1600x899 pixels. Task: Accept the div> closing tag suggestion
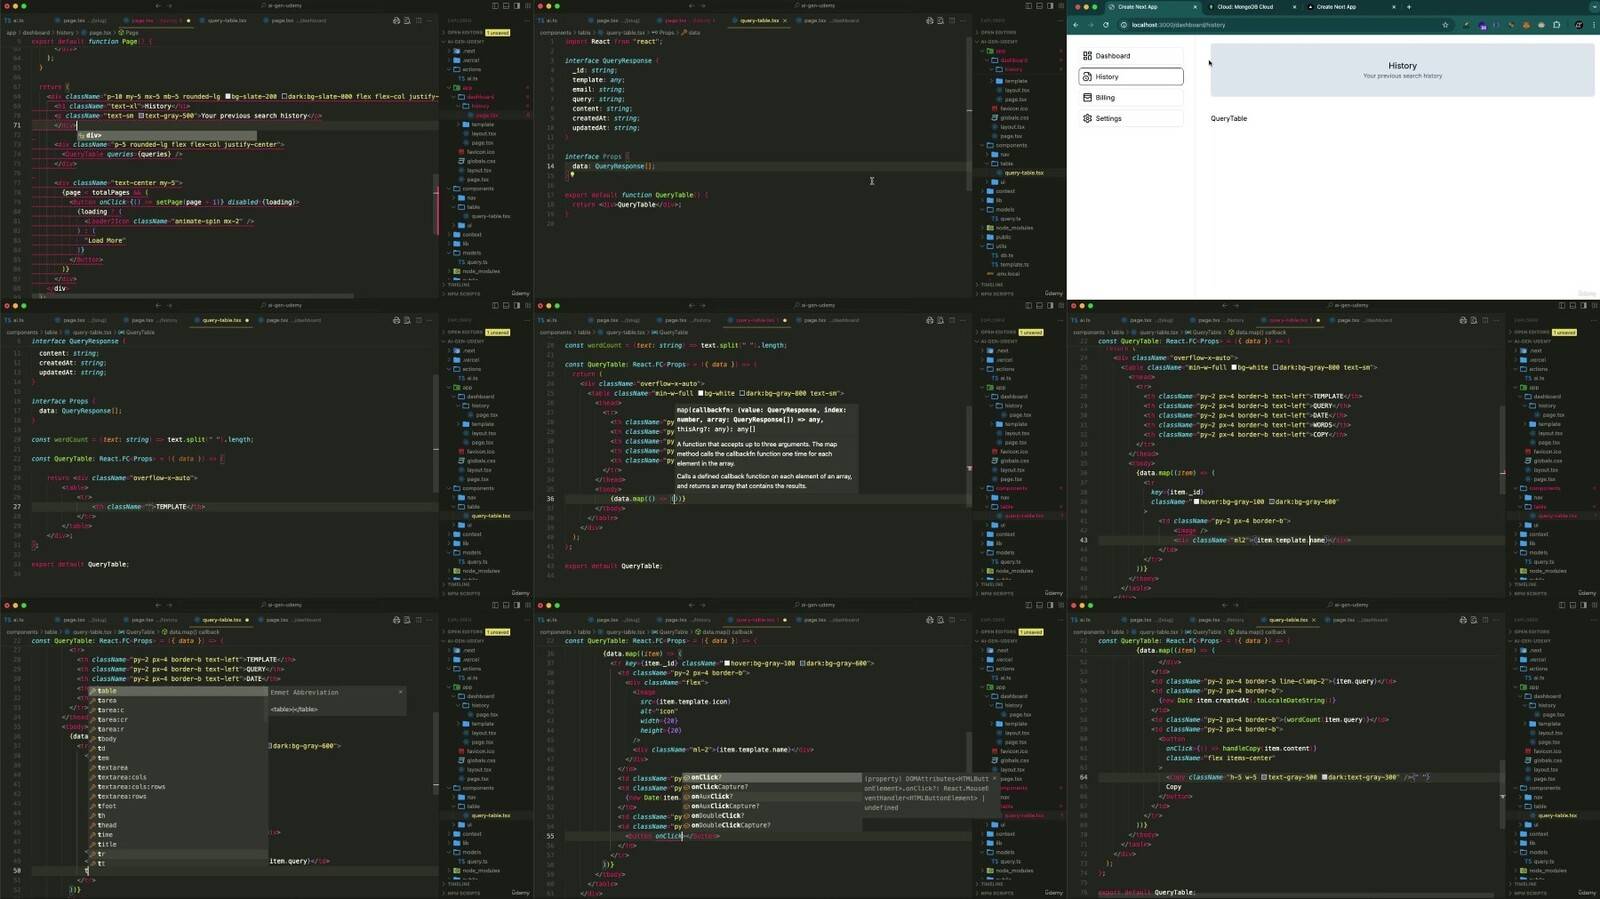pyautogui.click(x=166, y=135)
